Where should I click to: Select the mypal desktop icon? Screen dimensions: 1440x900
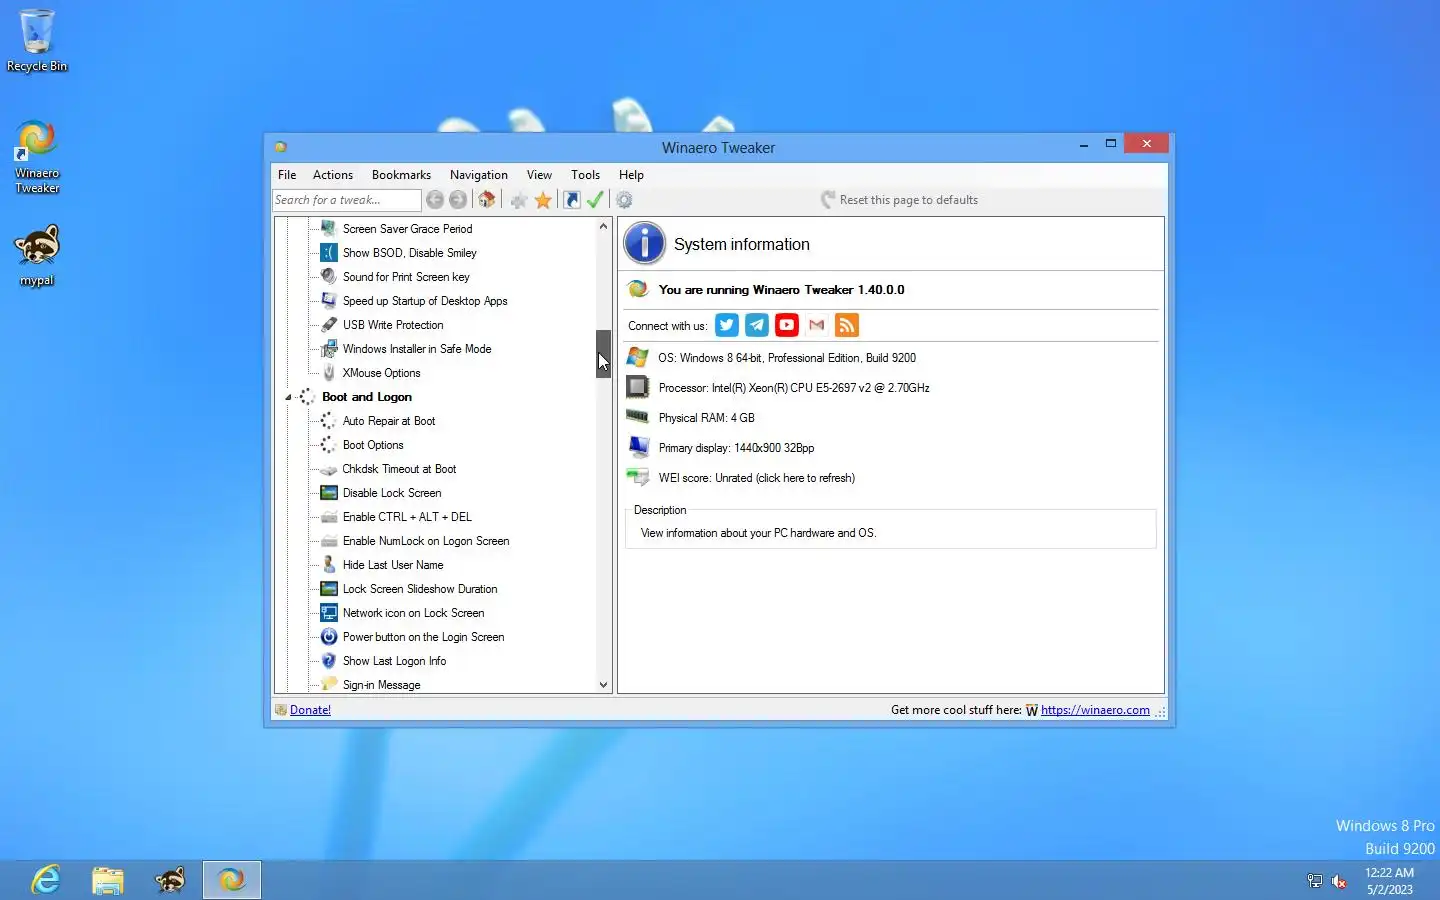tap(37, 257)
